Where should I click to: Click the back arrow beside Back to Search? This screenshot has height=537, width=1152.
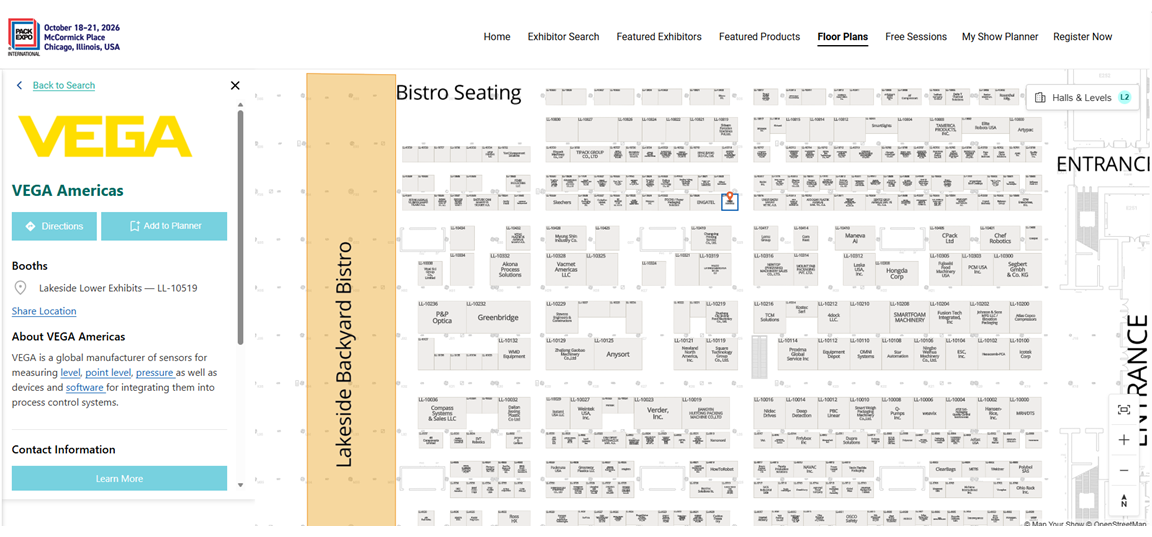(x=20, y=85)
